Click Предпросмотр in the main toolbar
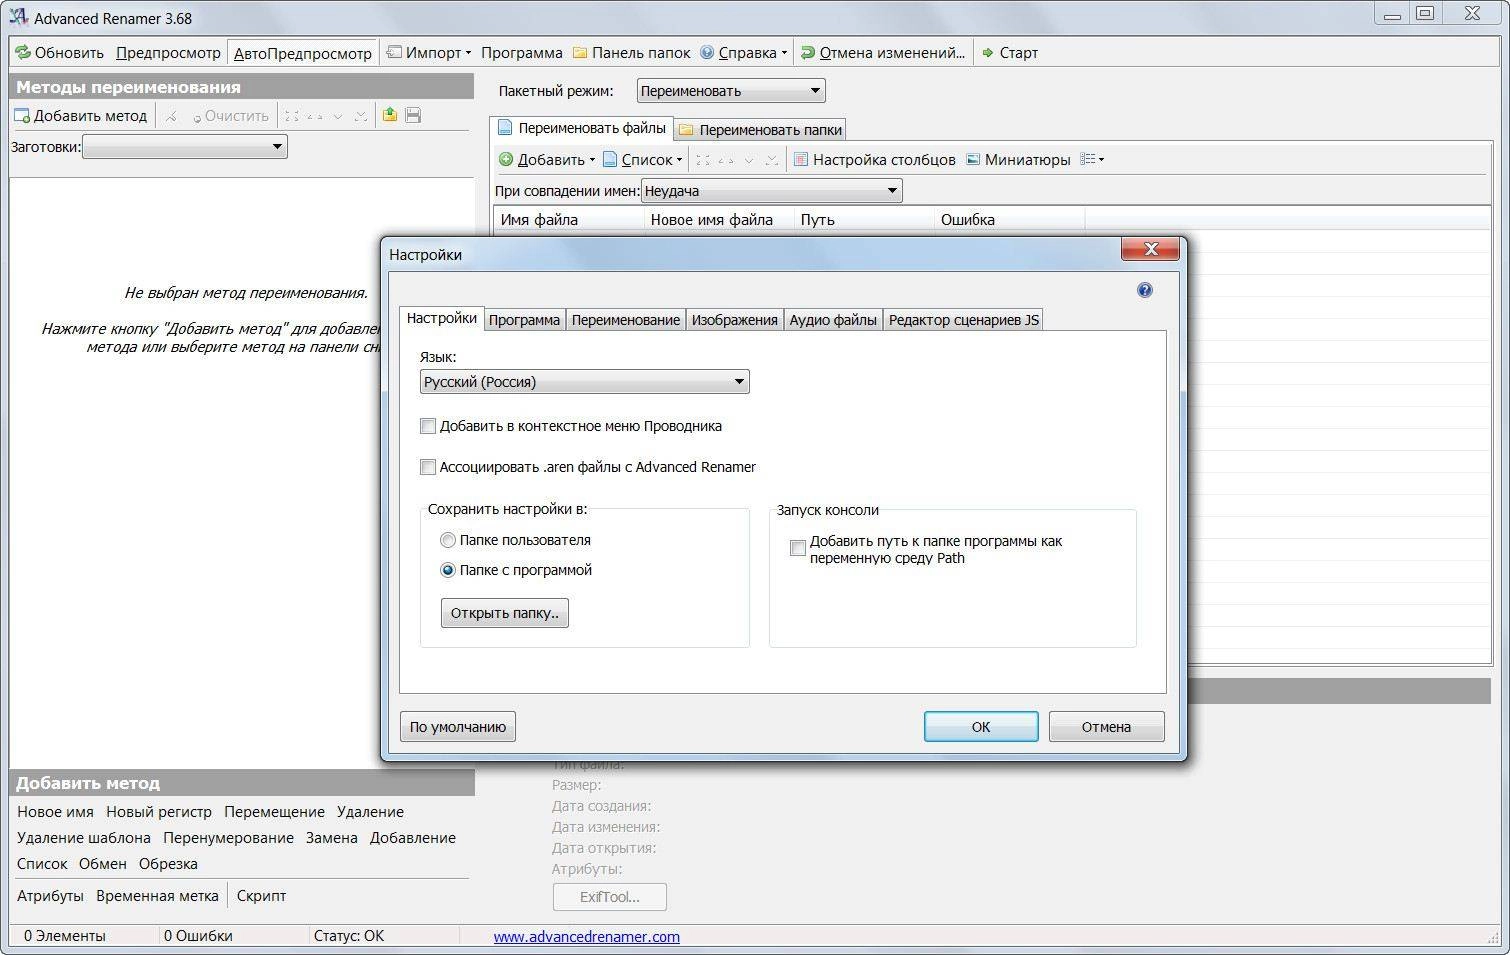Screen dimensions: 1510x955 (x=168, y=52)
